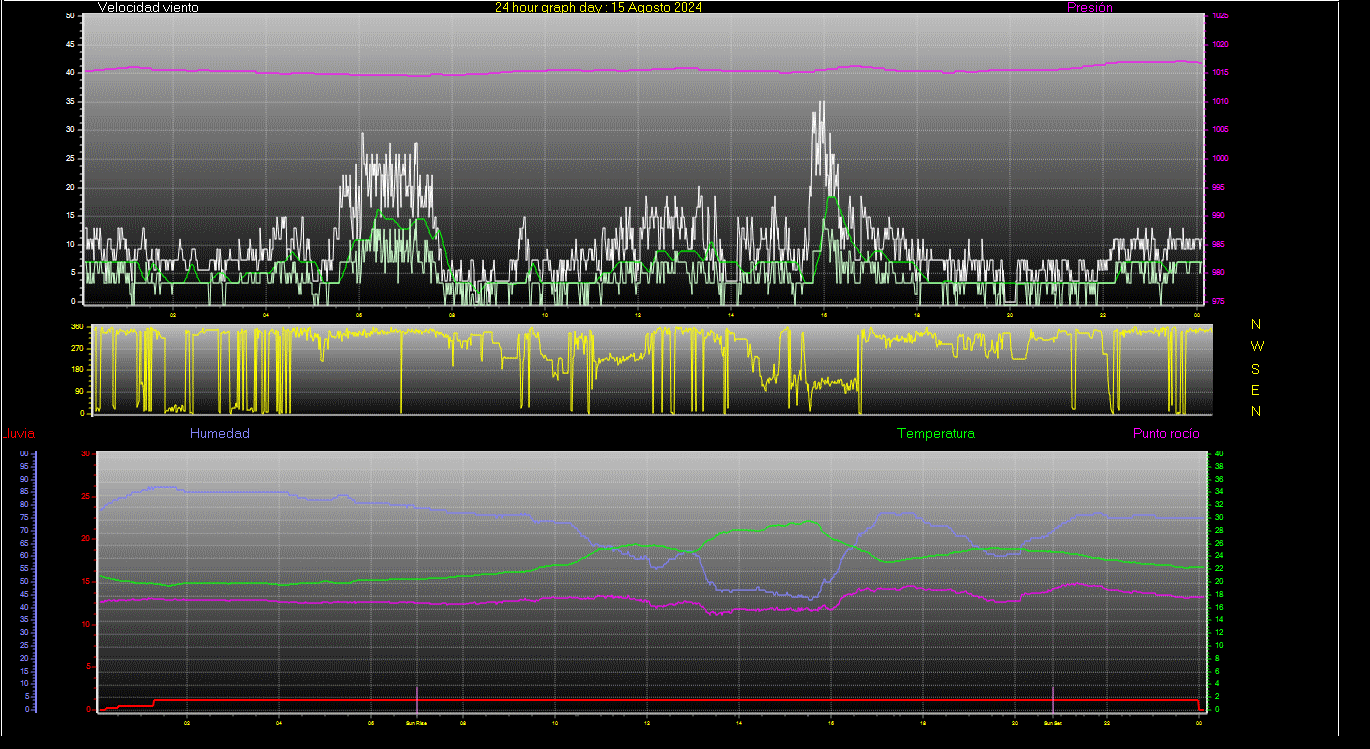Click the '12' hour tick under bottom graph
Image resolution: width=1370 pixels, height=749 pixels.
[x=647, y=722]
